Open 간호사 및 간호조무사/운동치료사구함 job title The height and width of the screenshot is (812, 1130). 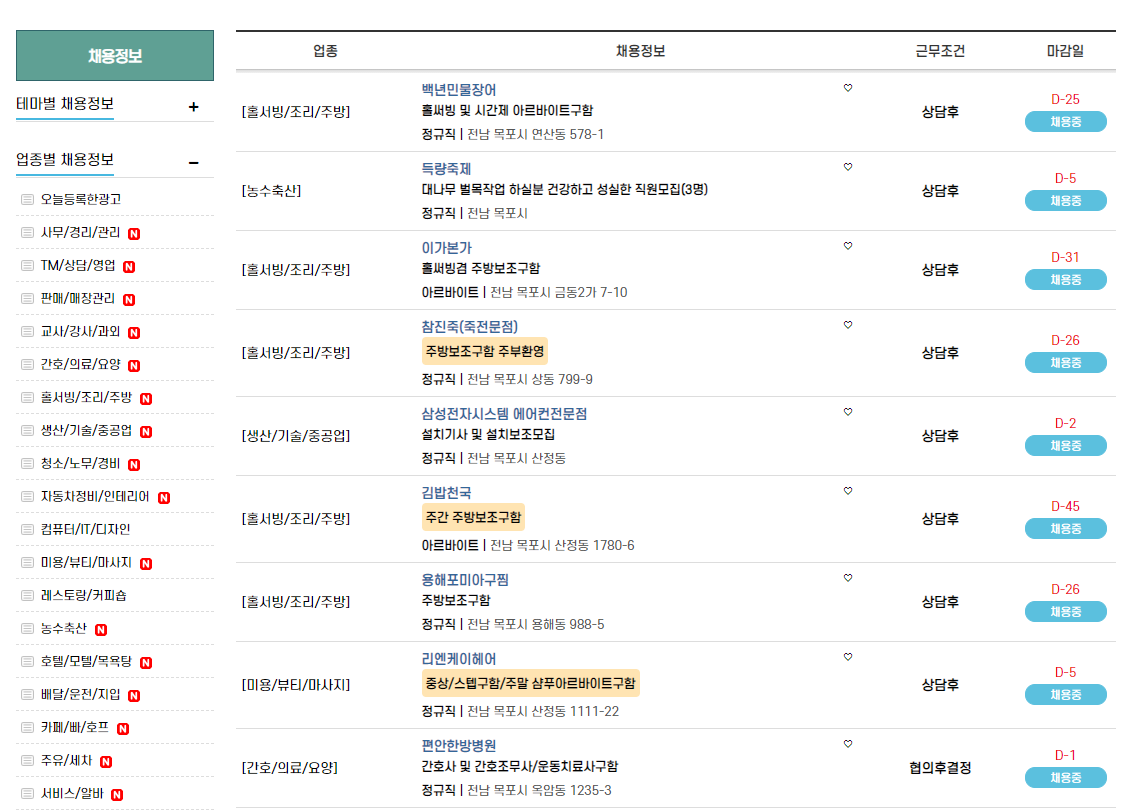520,767
